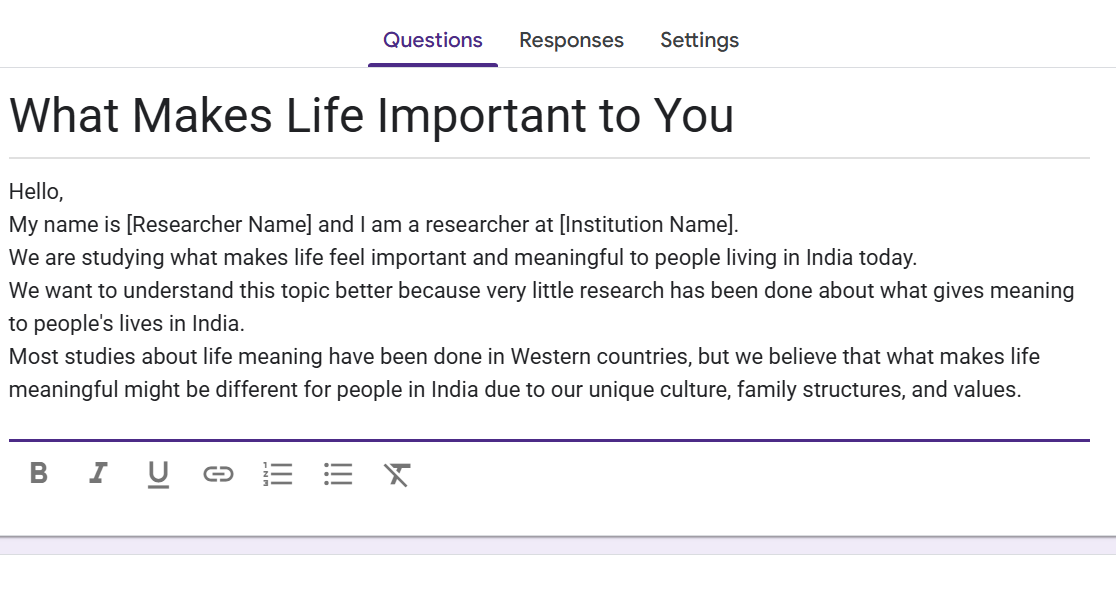
Task: Insert a link with the chain icon
Action: [218, 473]
